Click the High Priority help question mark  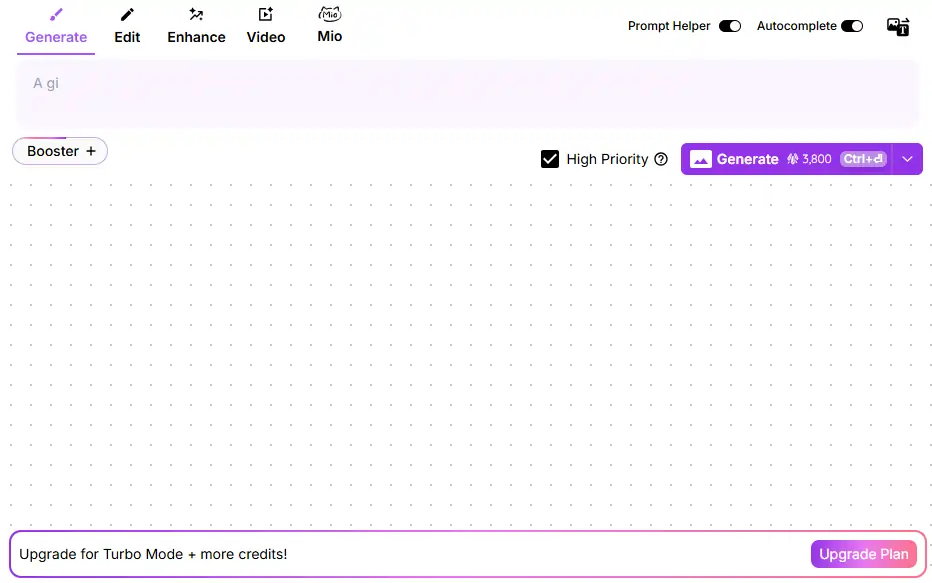coord(661,159)
